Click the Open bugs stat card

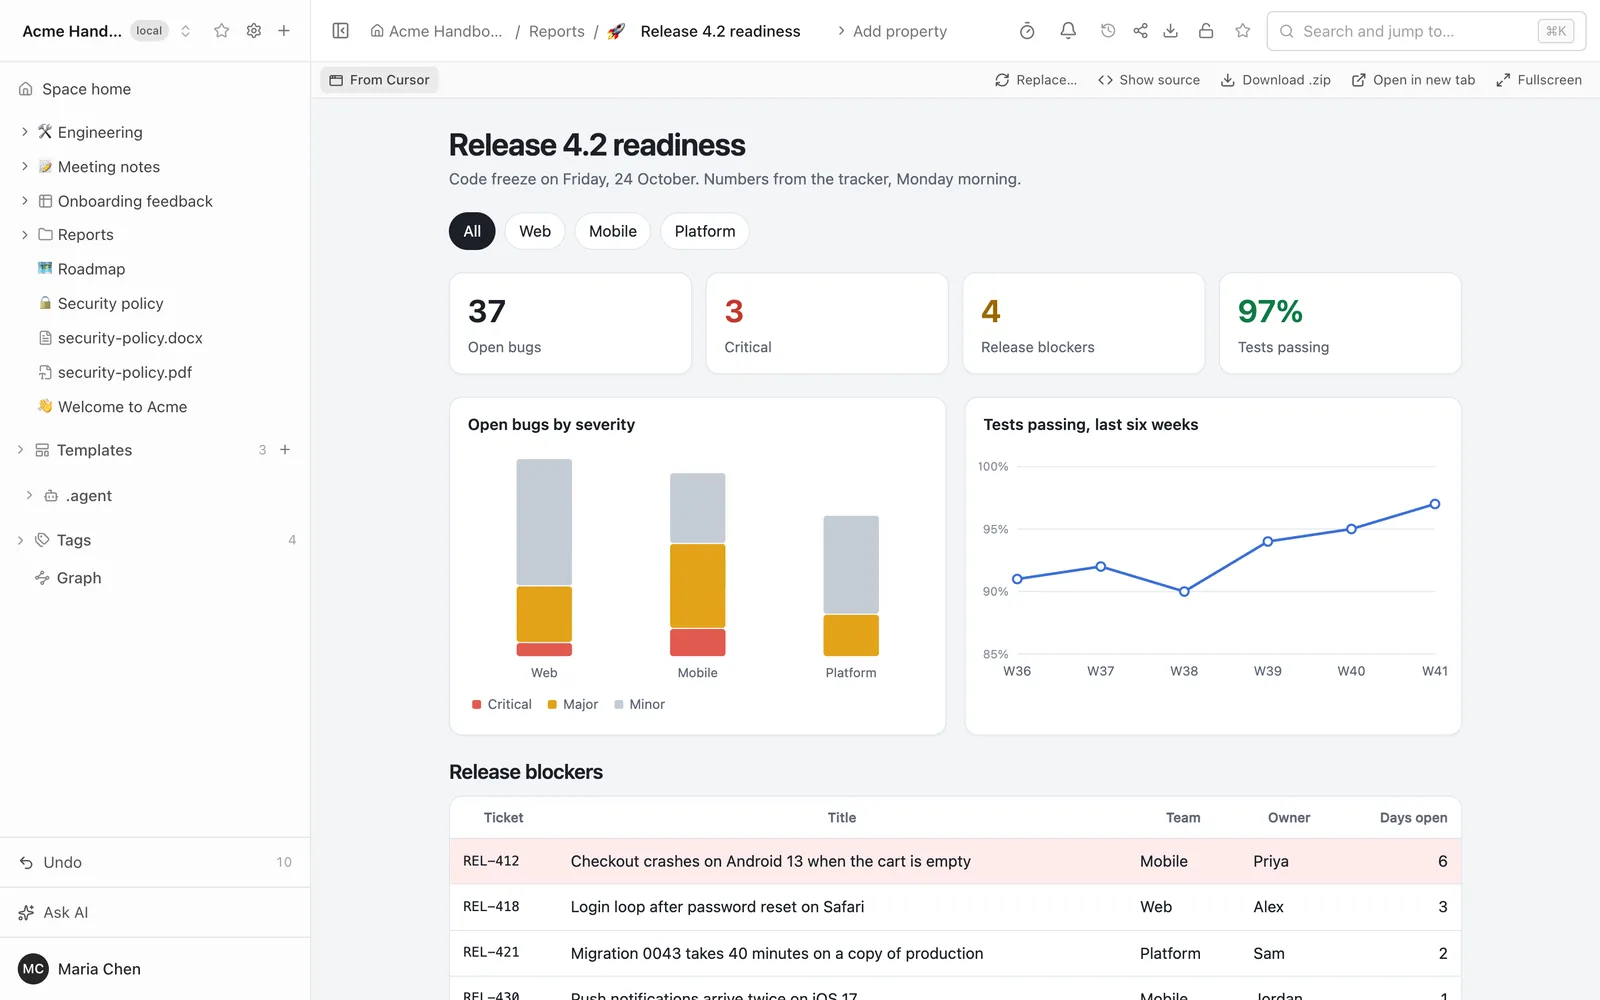tap(570, 324)
